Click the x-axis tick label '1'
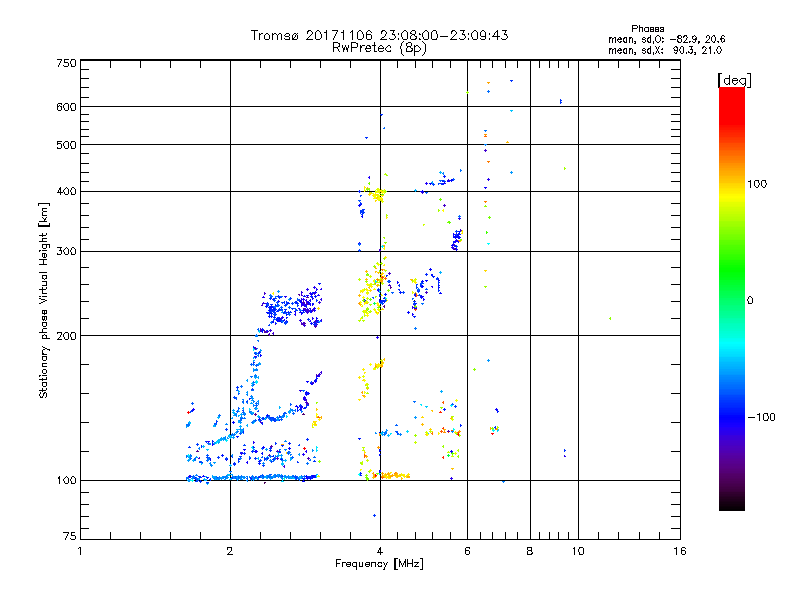Image resolution: width=800 pixels, height=600 pixels. click(x=80, y=551)
